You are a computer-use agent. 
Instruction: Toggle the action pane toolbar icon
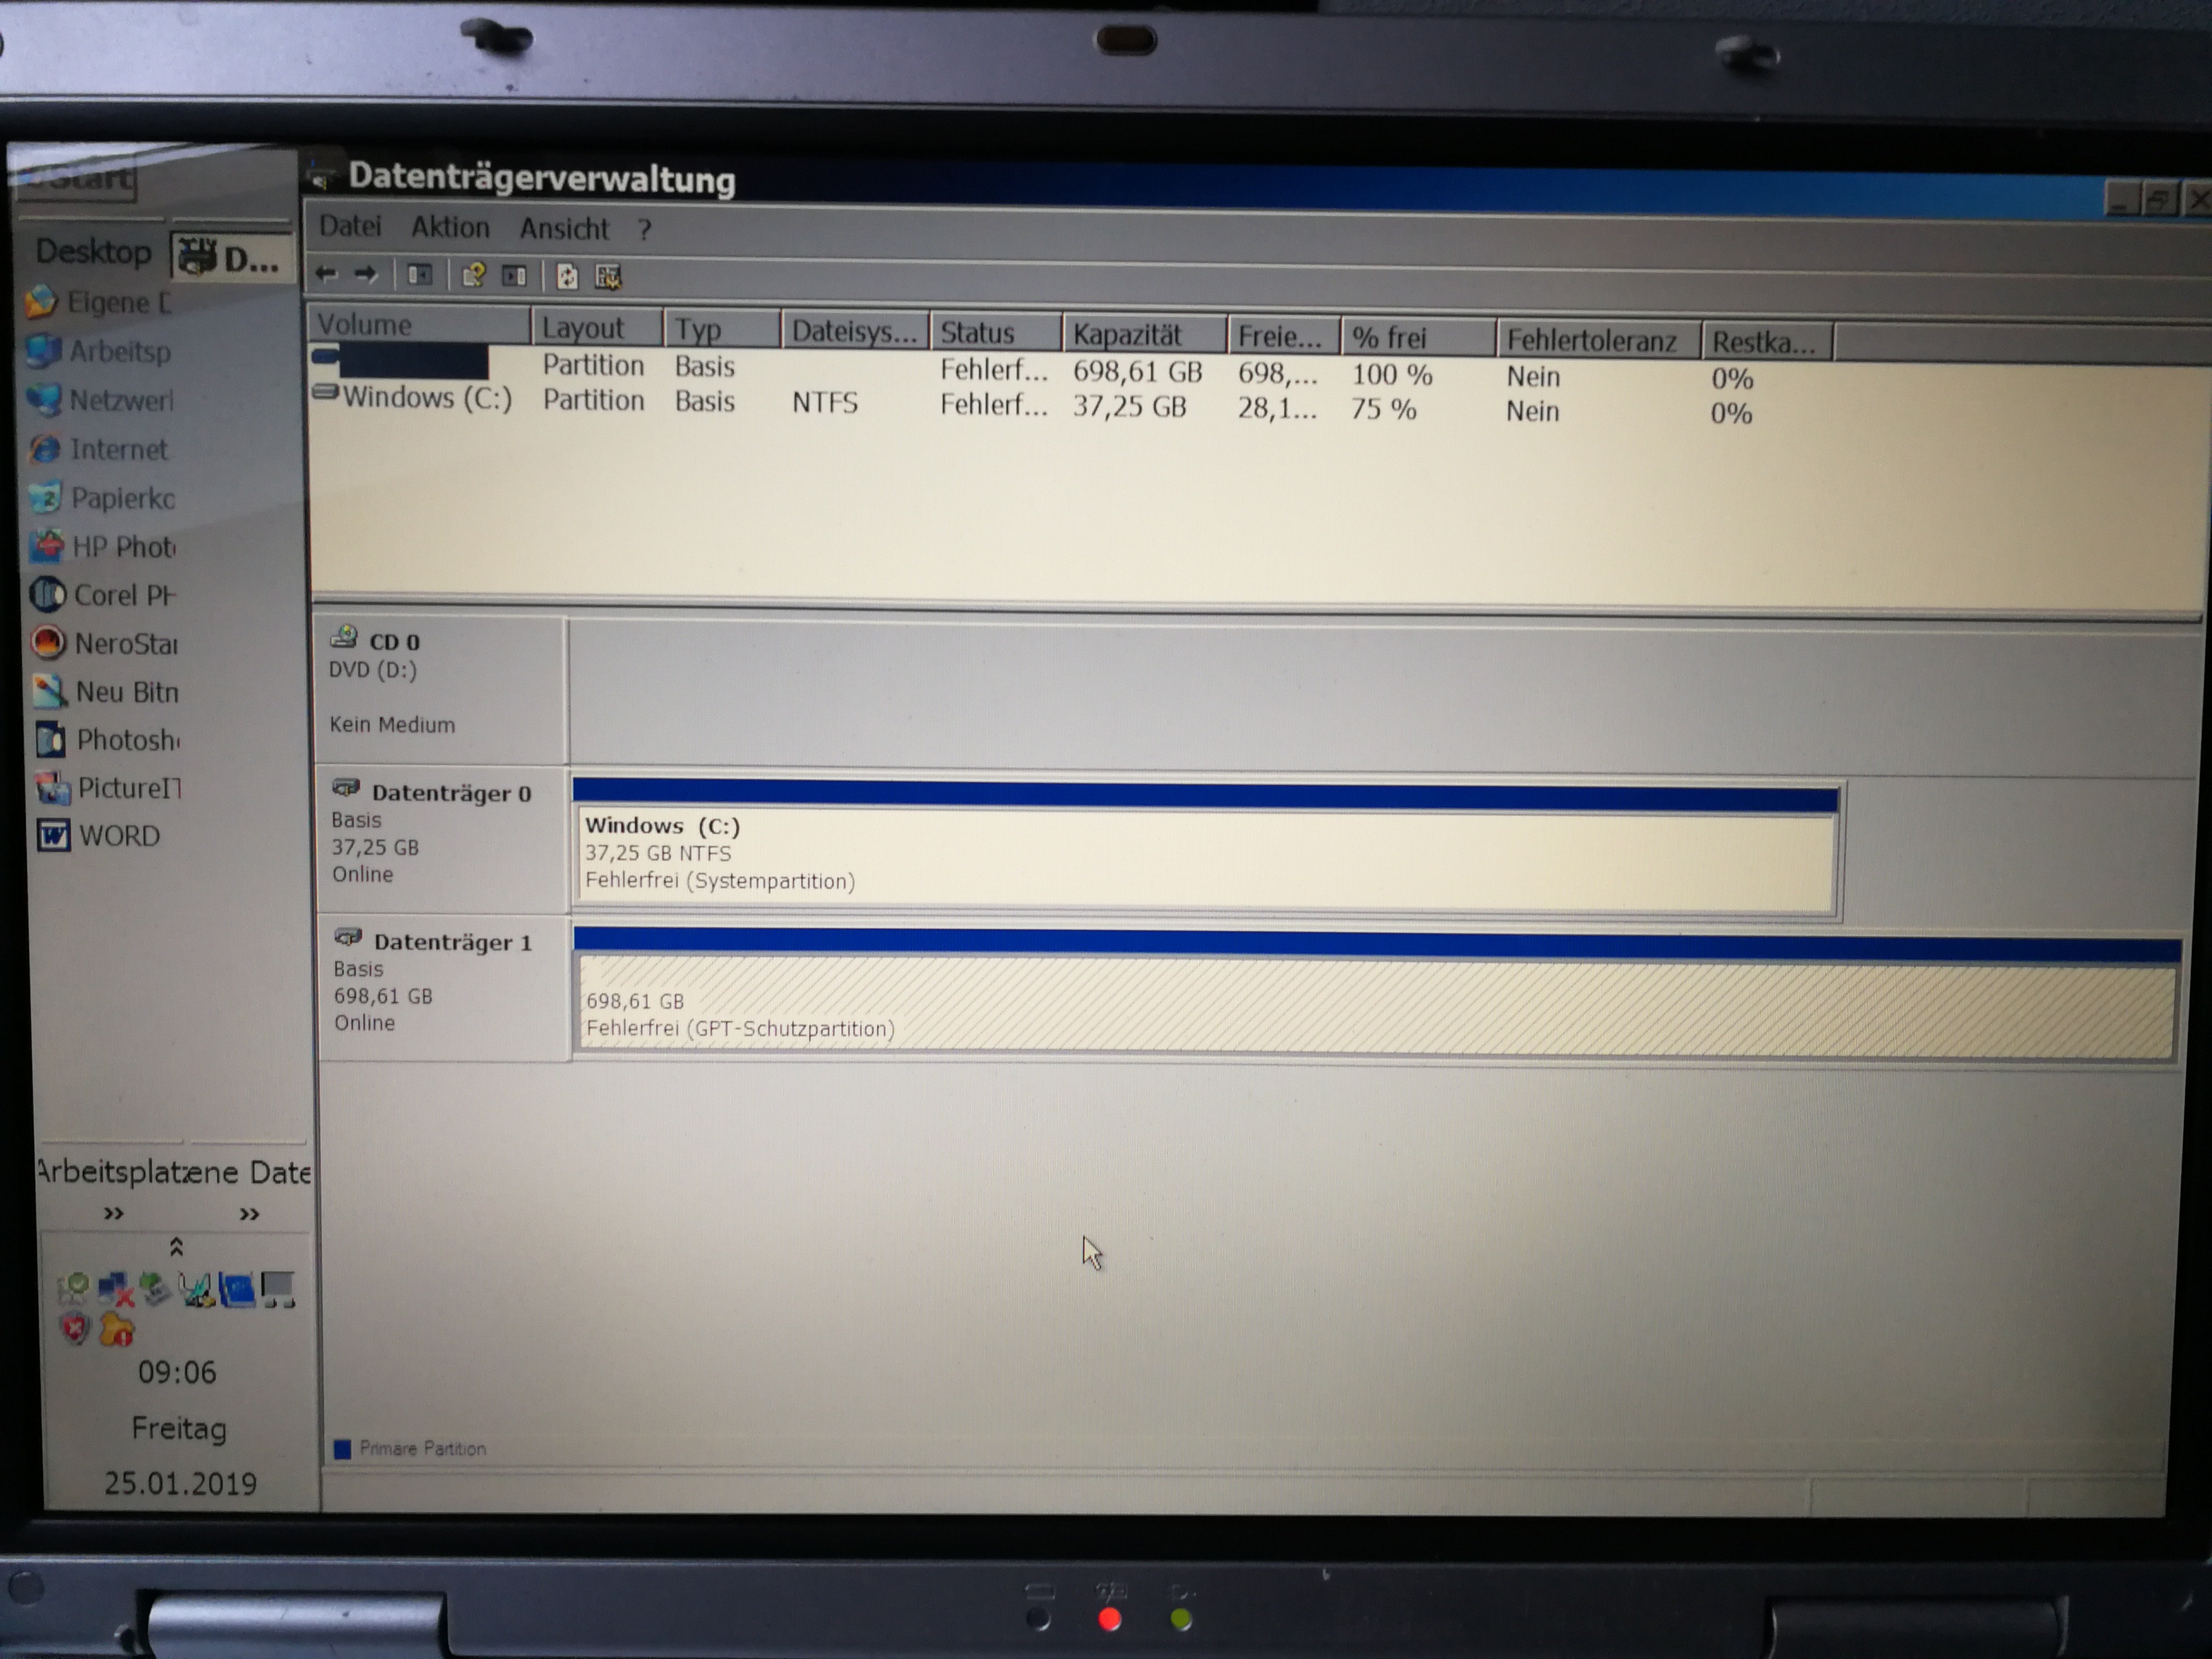pos(514,276)
